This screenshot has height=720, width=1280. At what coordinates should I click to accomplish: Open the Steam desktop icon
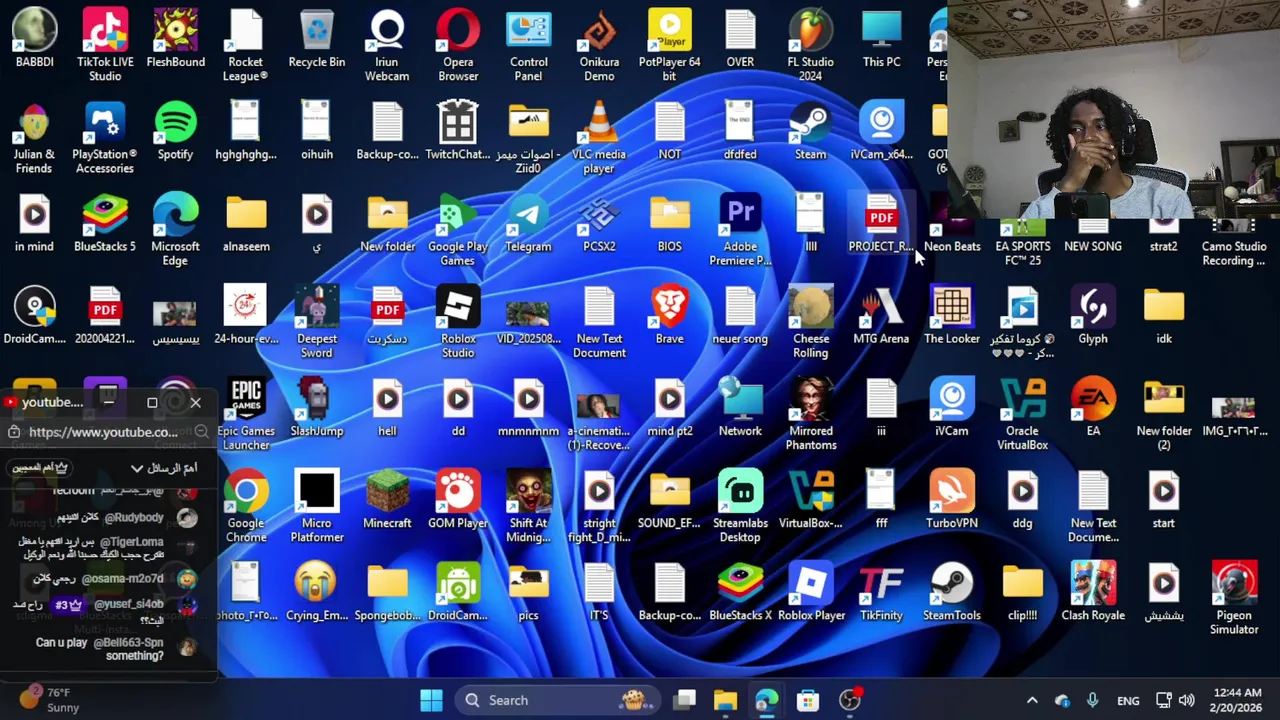[811, 132]
